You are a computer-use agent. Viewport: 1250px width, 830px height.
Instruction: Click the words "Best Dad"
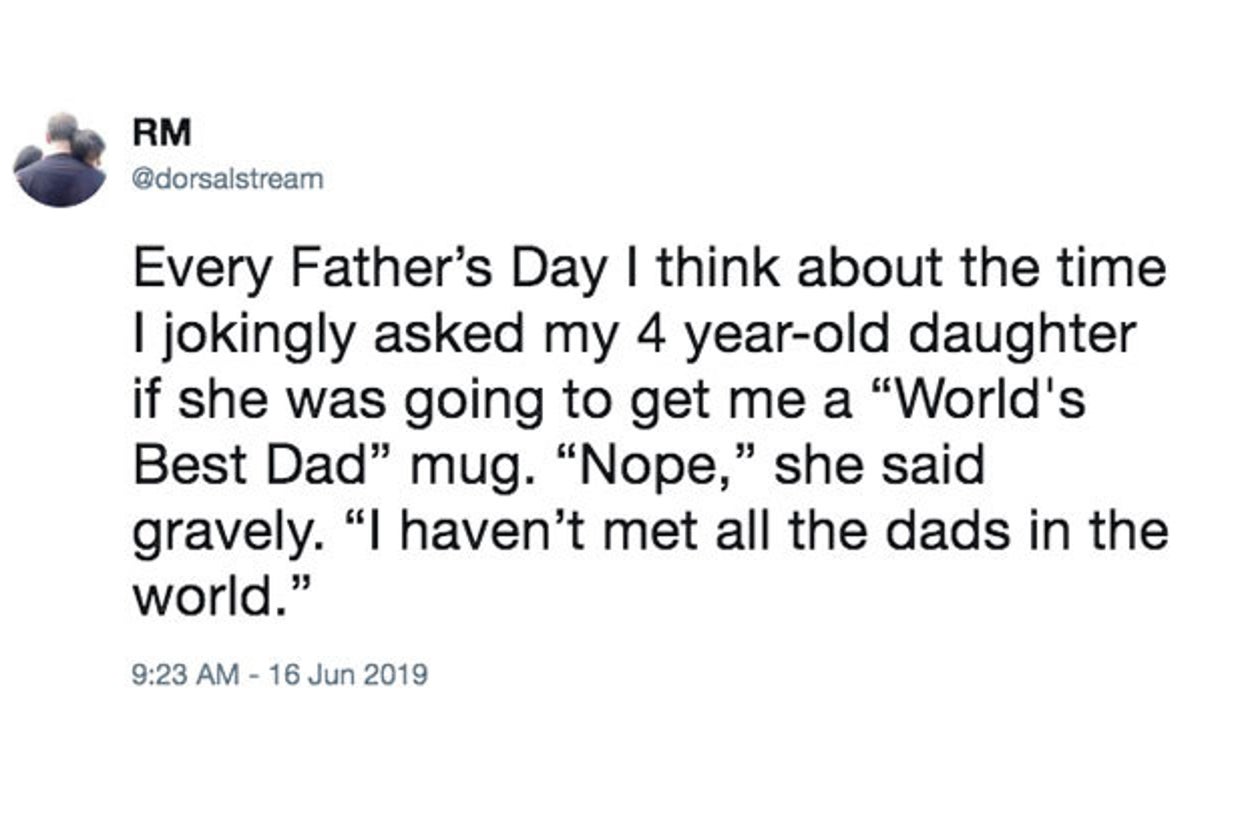pos(258,465)
